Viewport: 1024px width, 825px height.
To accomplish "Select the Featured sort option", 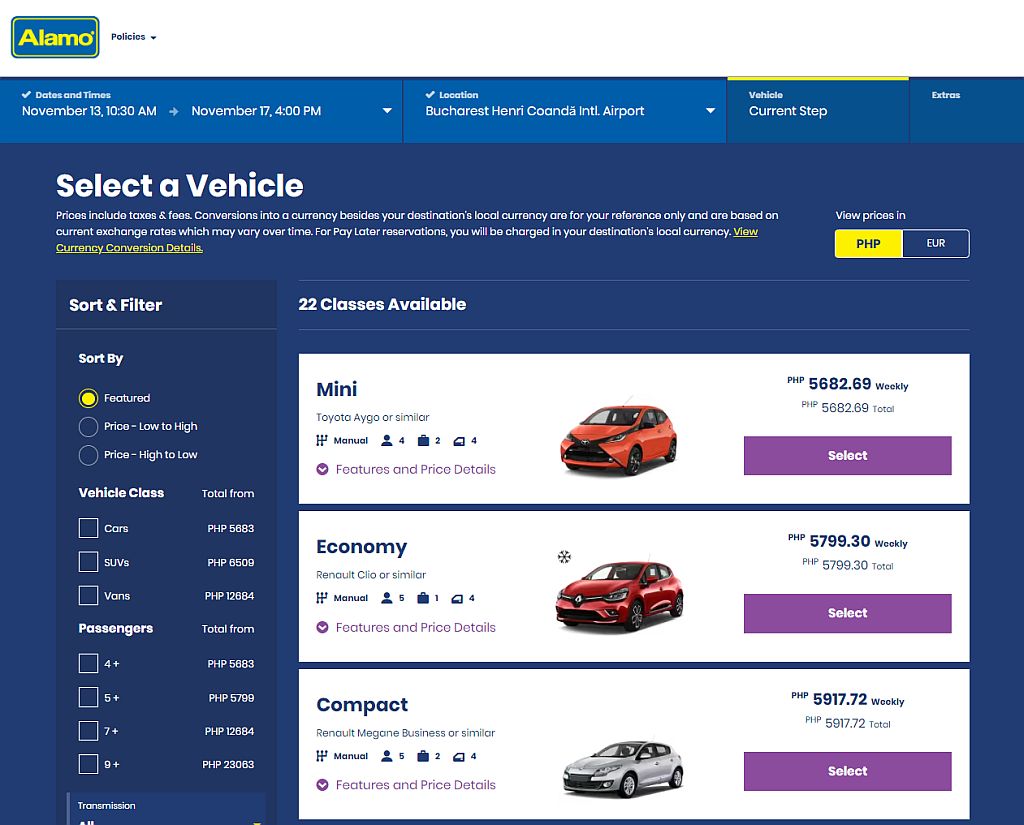I will click(x=88, y=398).
